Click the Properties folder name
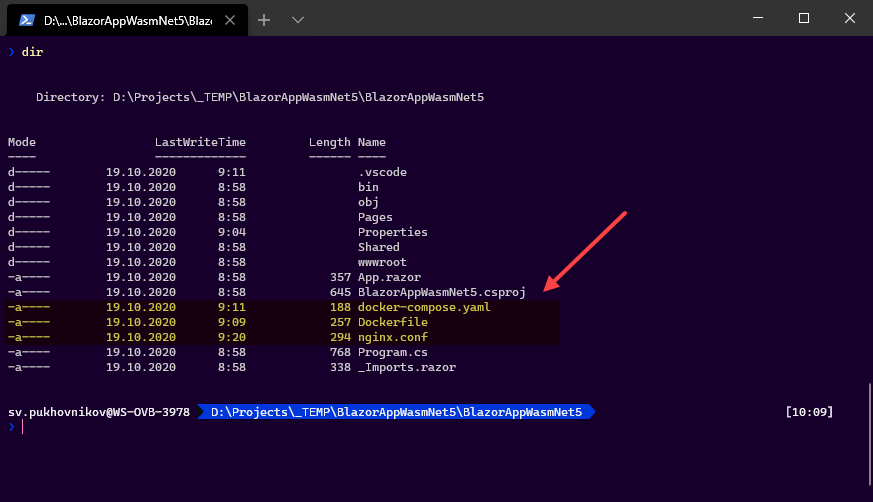873x502 pixels. point(393,233)
